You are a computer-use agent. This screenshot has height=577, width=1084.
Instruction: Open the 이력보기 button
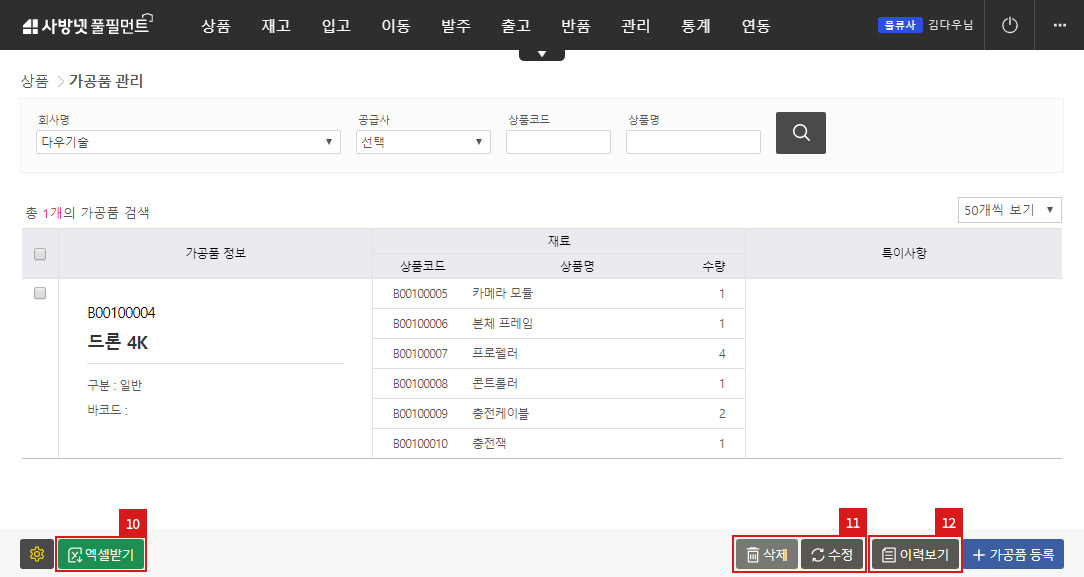914,554
